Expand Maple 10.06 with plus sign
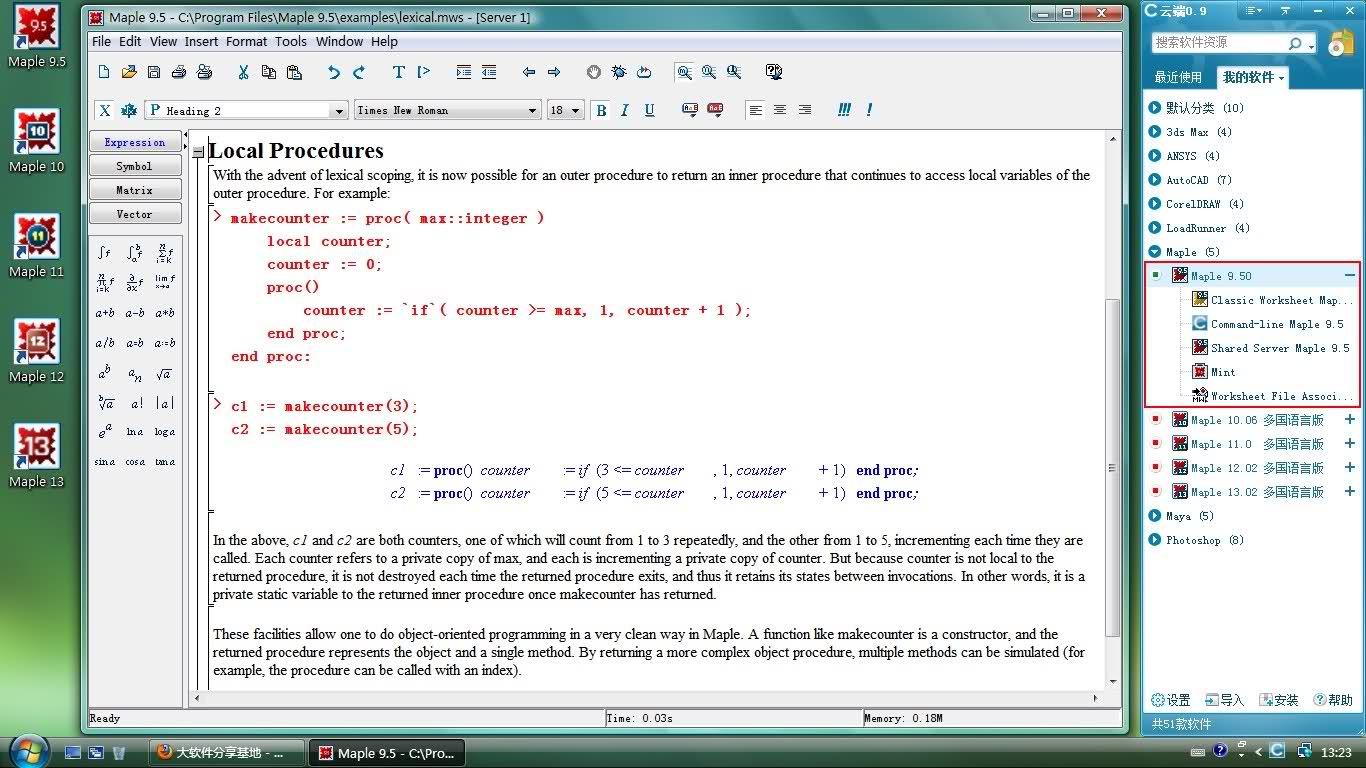Viewport: 1366px width, 768px height. [1350, 419]
